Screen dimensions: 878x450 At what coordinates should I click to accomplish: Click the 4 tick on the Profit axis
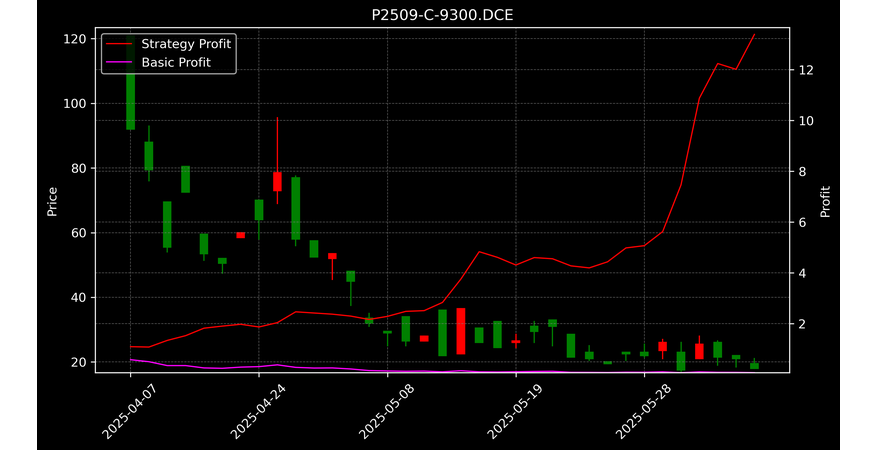coord(802,273)
